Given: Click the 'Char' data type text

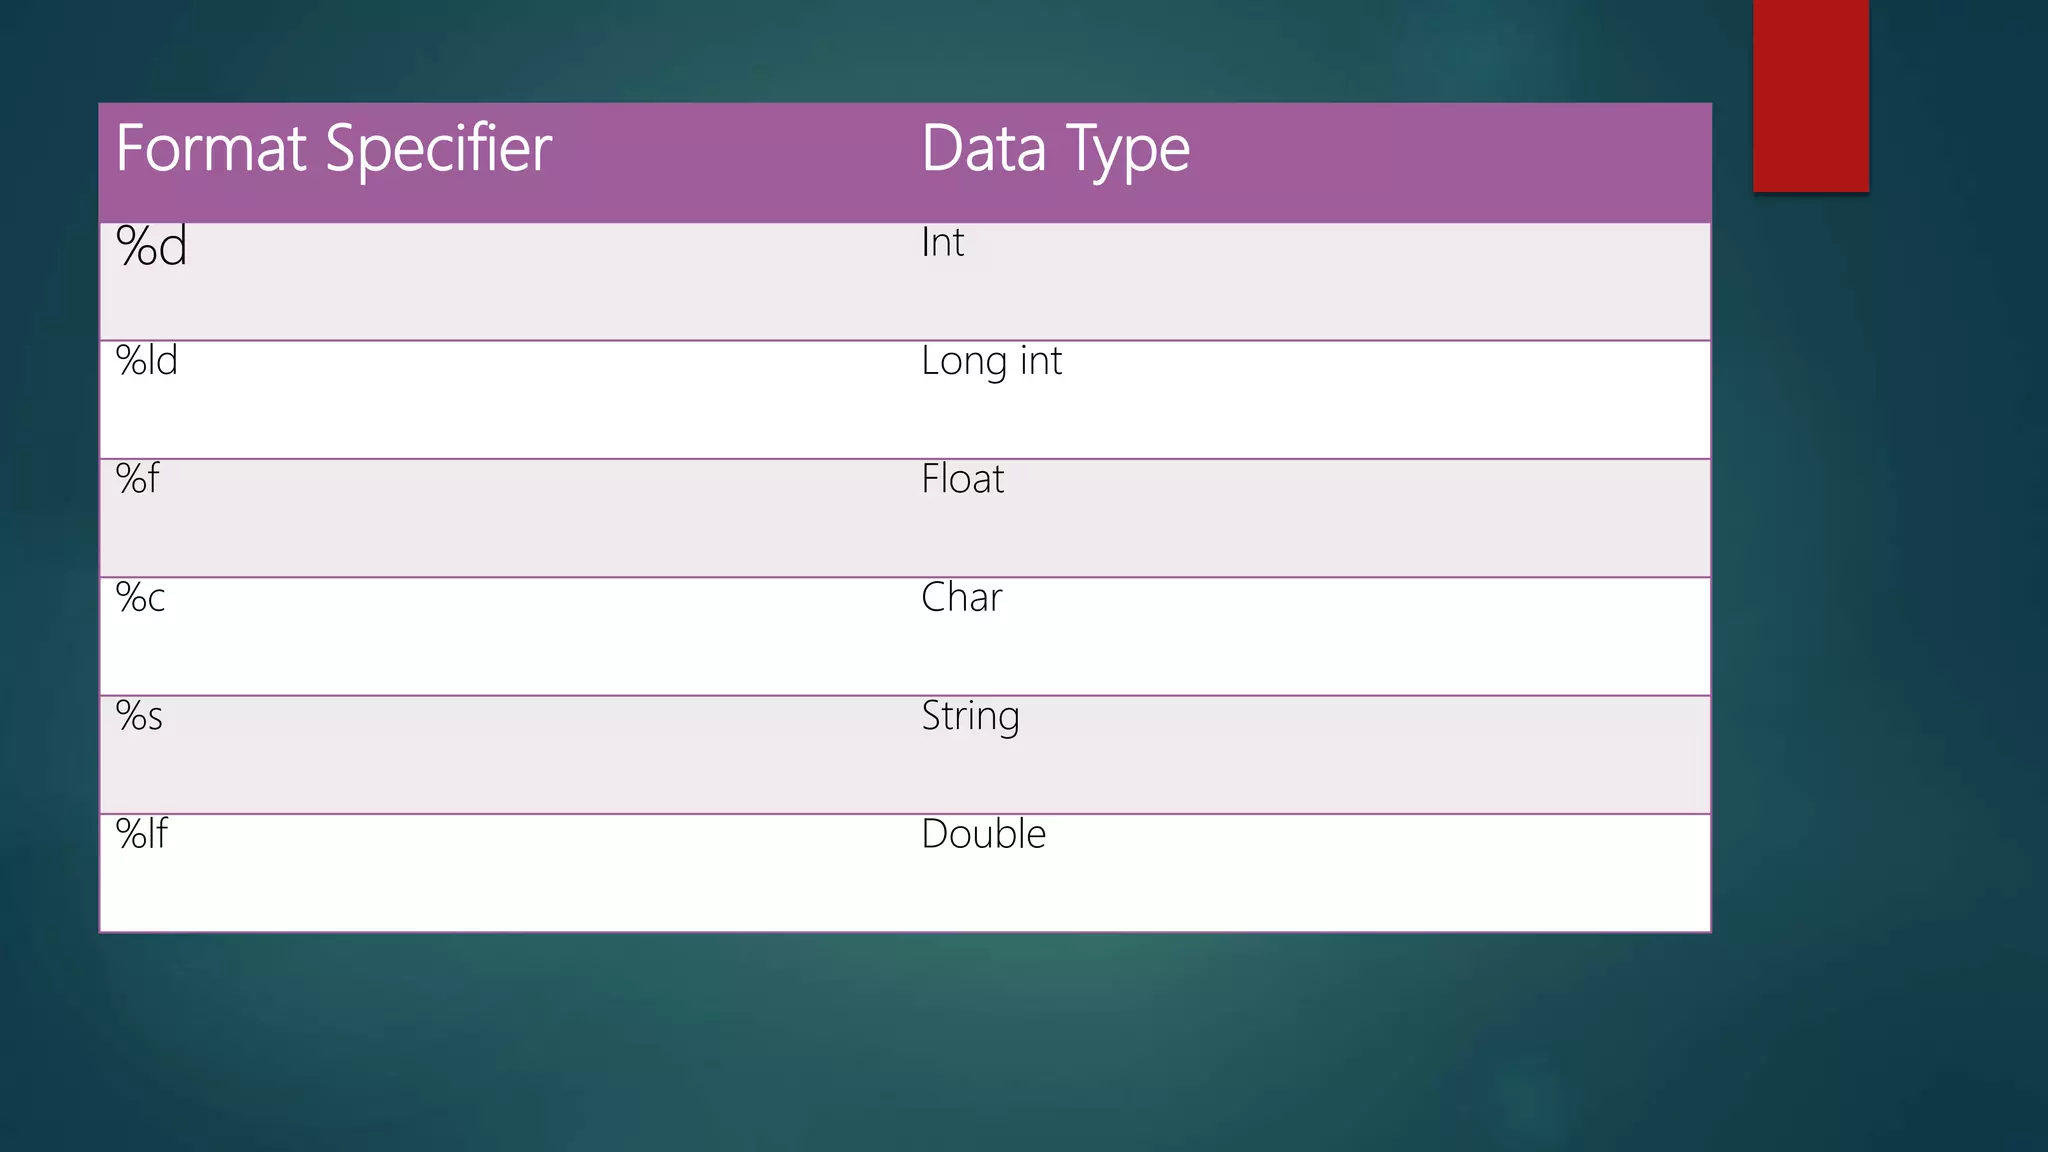Looking at the screenshot, I should click(x=961, y=598).
